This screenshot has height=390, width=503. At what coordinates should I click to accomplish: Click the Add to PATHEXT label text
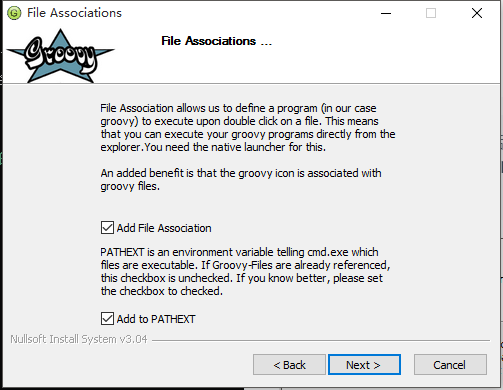[x=156, y=319]
